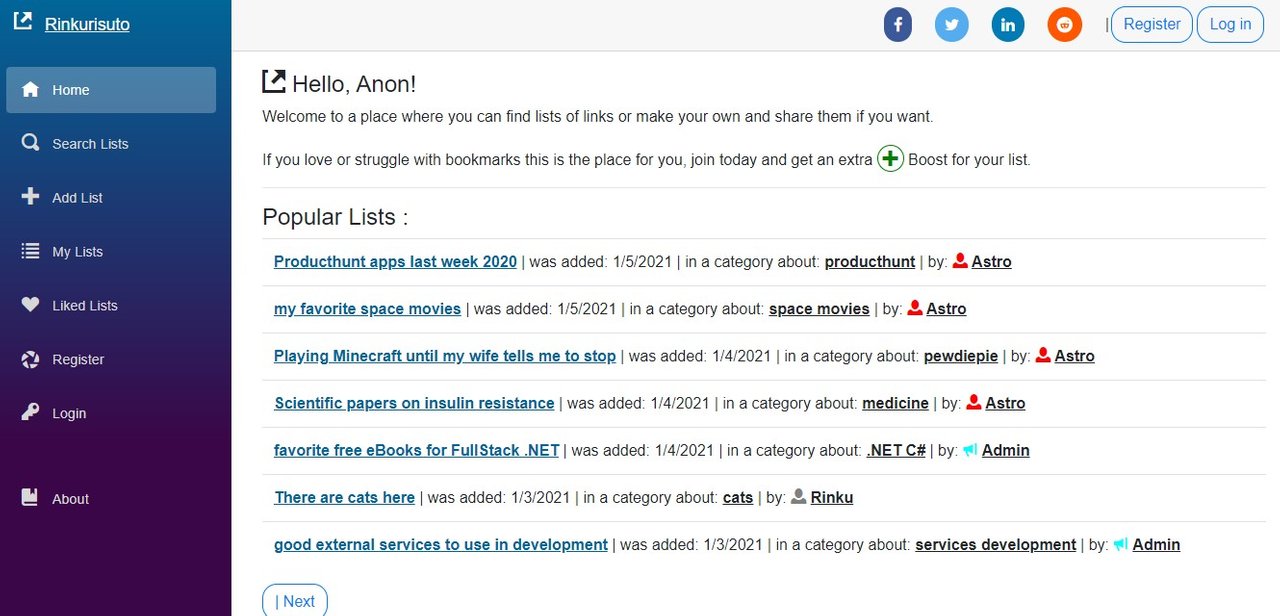Open Liked Lists from sidebar
This screenshot has height=616, width=1280.
click(x=111, y=306)
